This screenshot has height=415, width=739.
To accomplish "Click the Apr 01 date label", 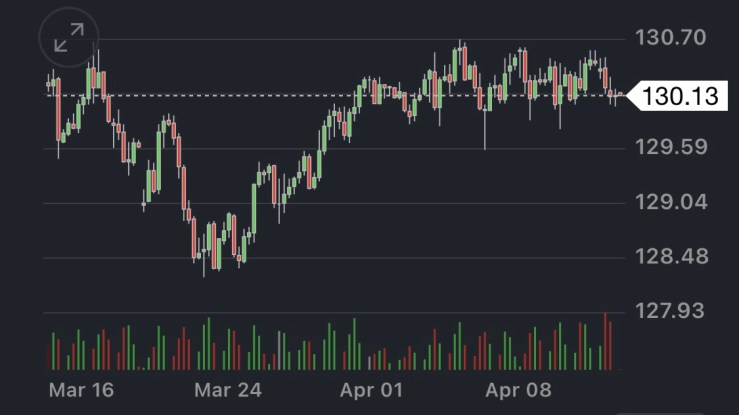I will (374, 390).
